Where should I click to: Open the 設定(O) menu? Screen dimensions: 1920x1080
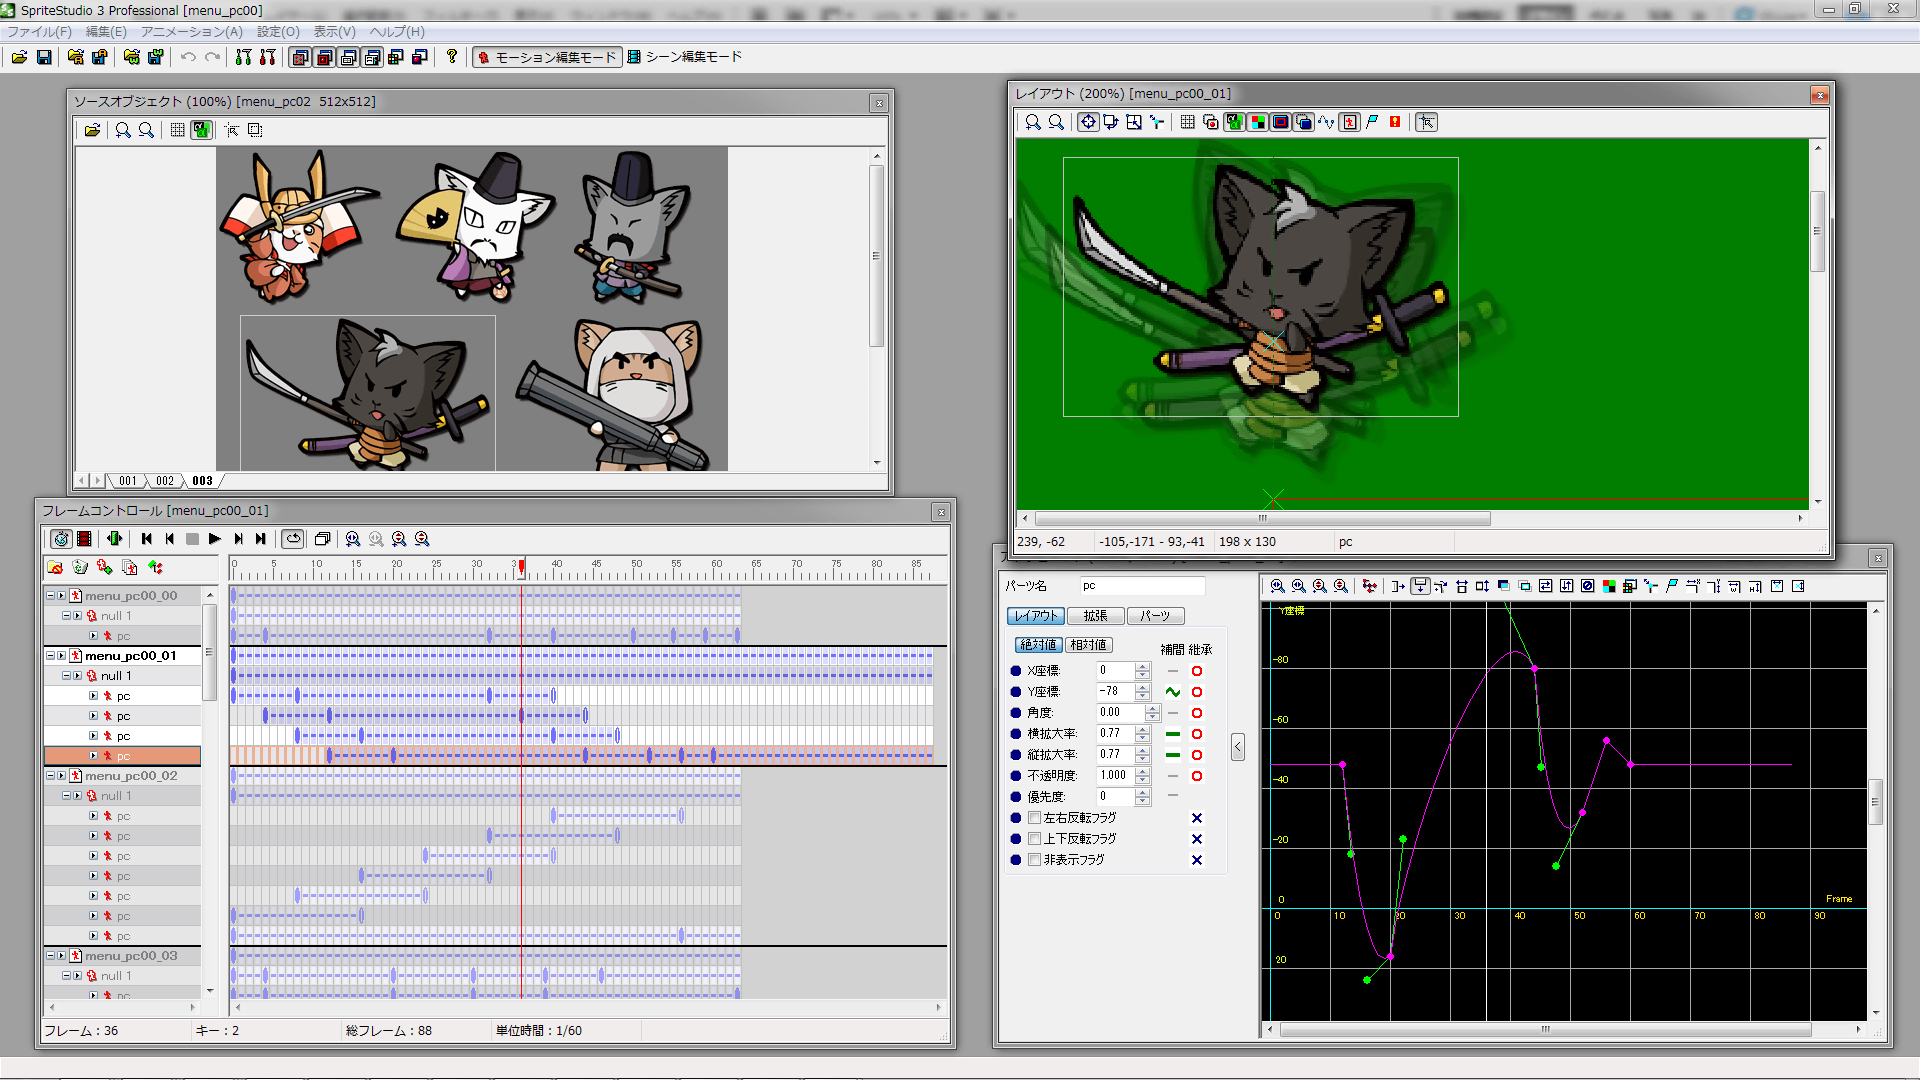click(278, 32)
